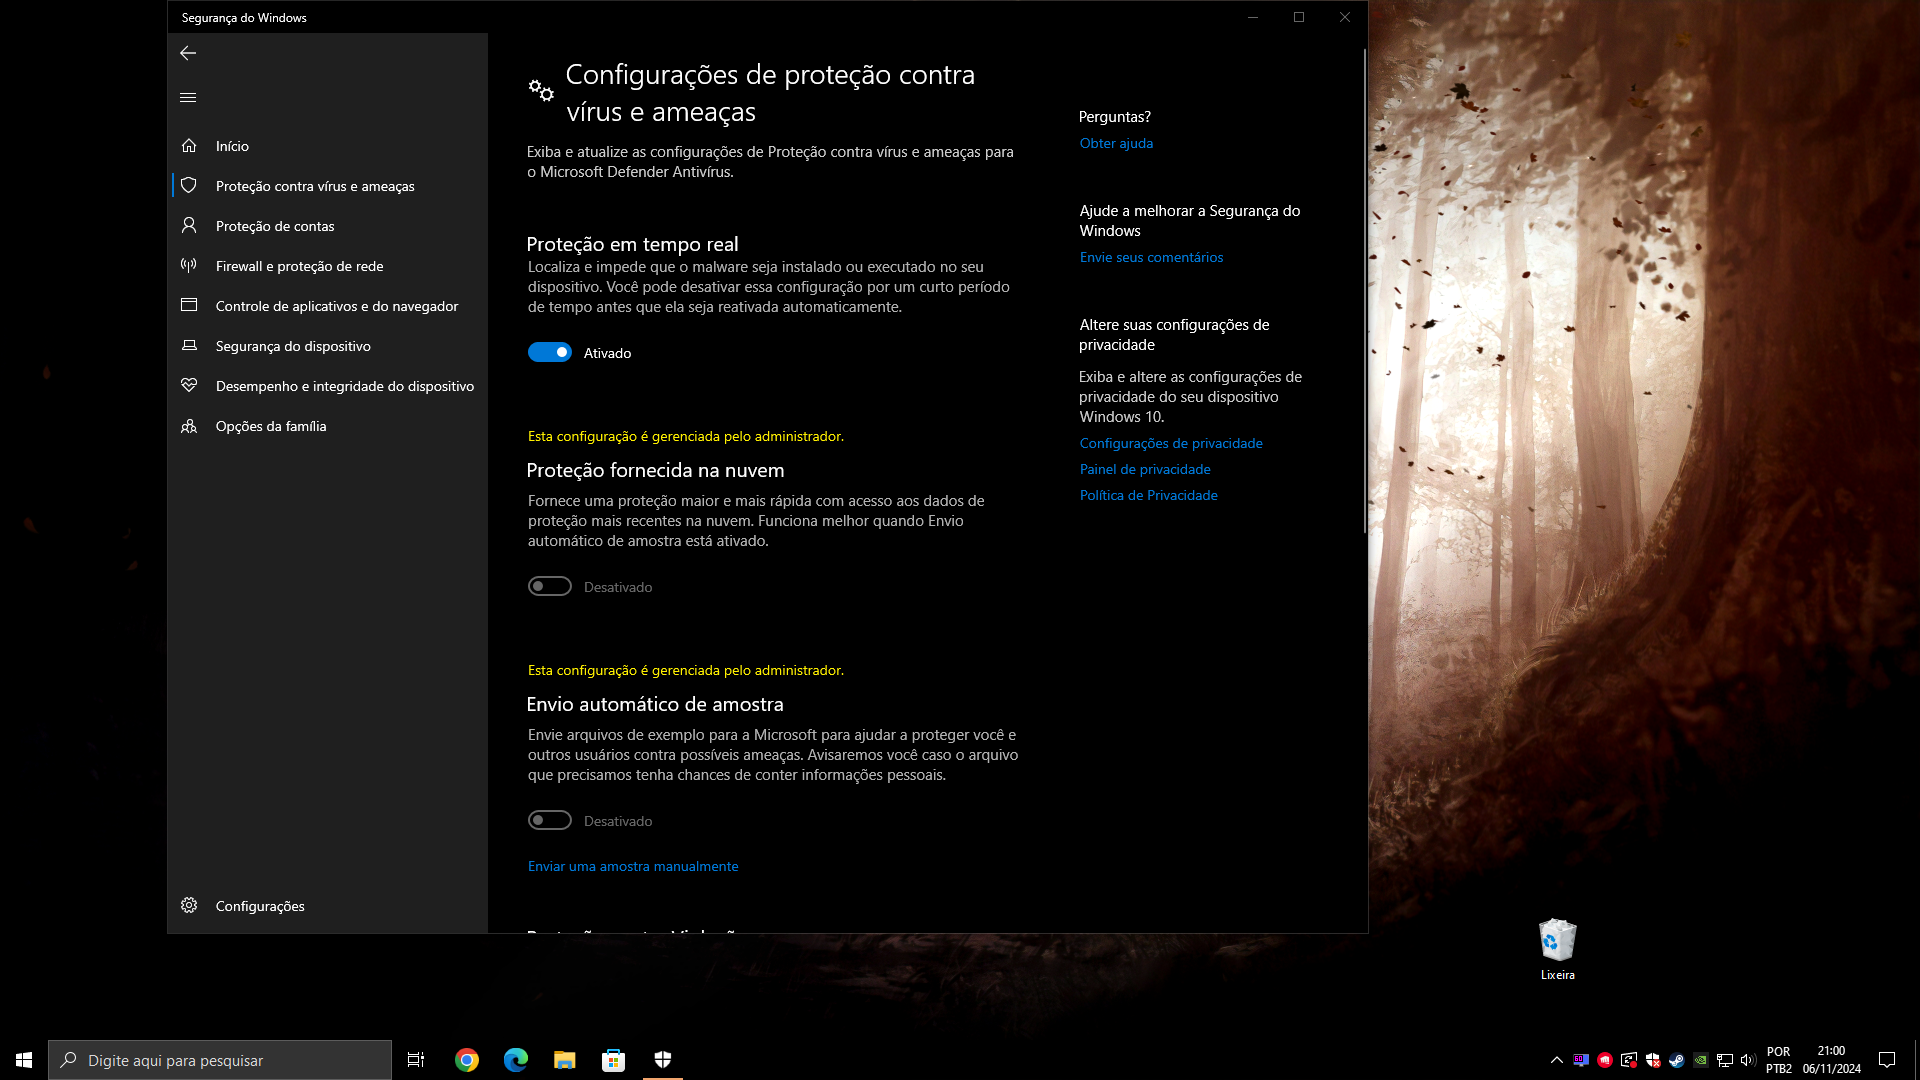This screenshot has height=1080, width=1920.
Task: Toggle Envio automático de amostra switch
Action: [550, 820]
